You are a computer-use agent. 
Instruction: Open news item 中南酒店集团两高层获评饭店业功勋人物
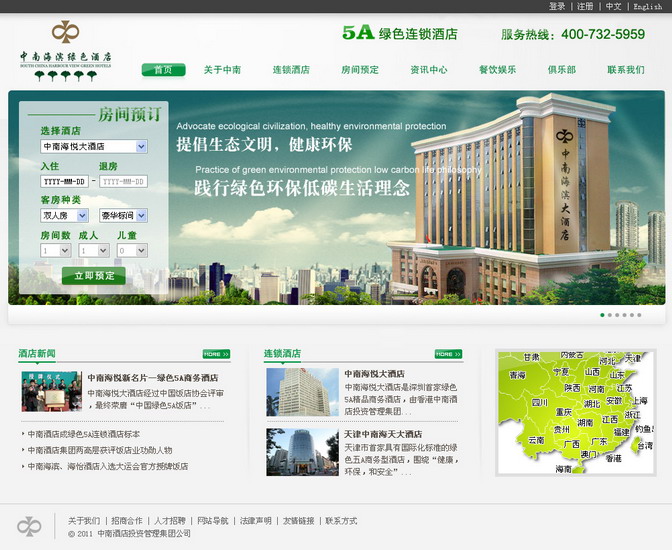[100, 450]
